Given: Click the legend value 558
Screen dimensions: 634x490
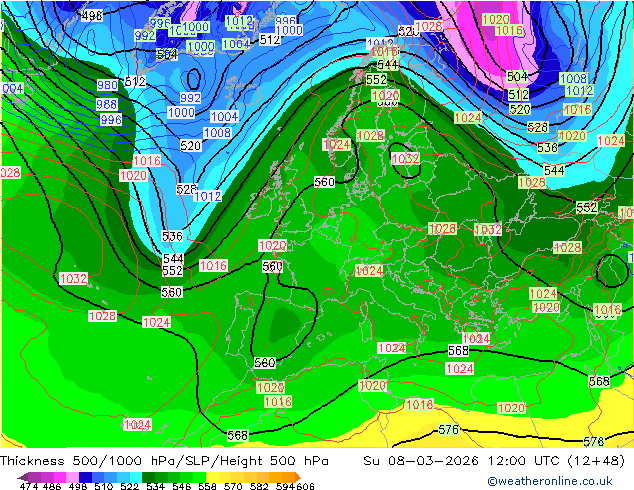Looking at the screenshot, I should pyautogui.click(x=207, y=486).
